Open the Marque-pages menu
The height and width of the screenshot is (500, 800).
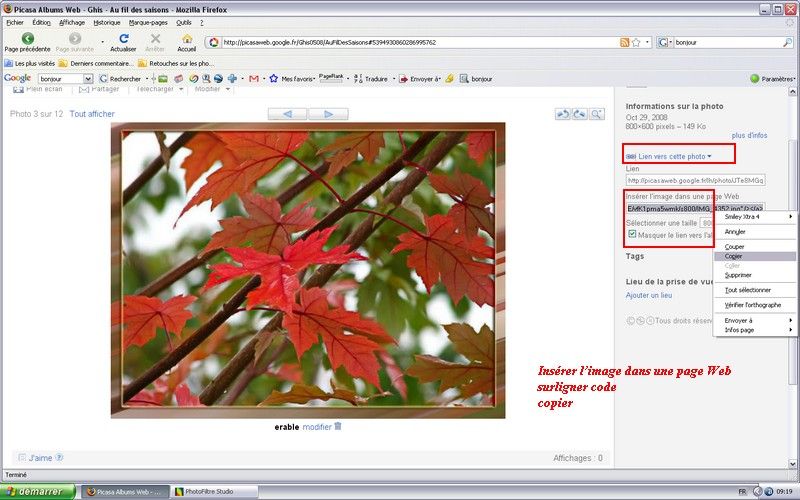click(148, 22)
